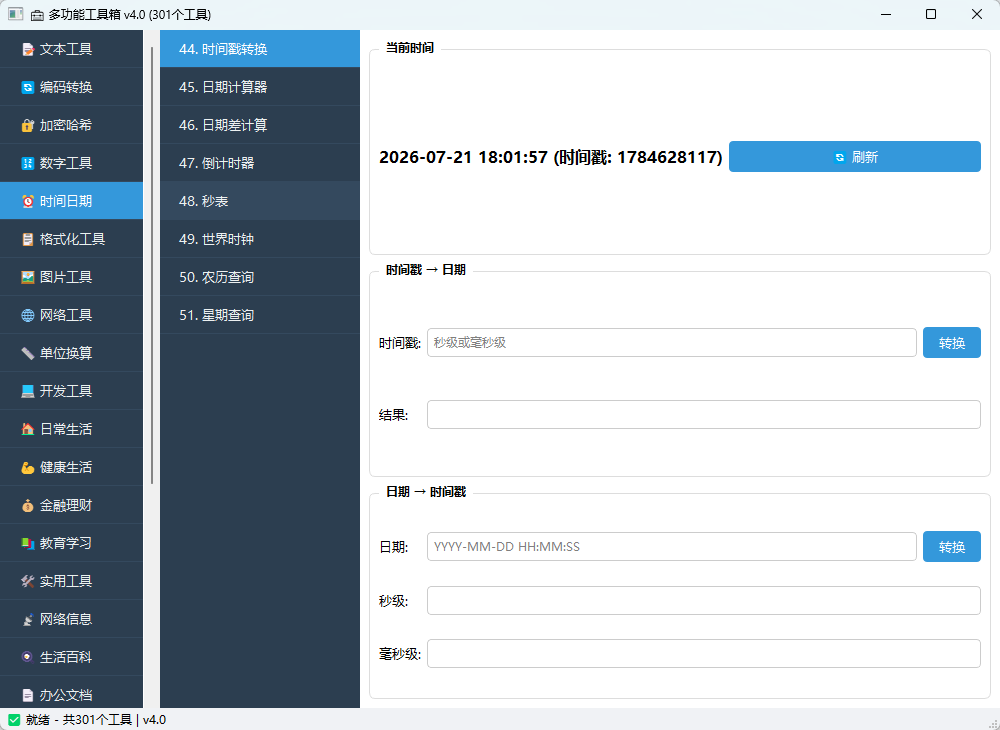Click the 数字工具 icon
The height and width of the screenshot is (730, 1000).
coord(27,163)
